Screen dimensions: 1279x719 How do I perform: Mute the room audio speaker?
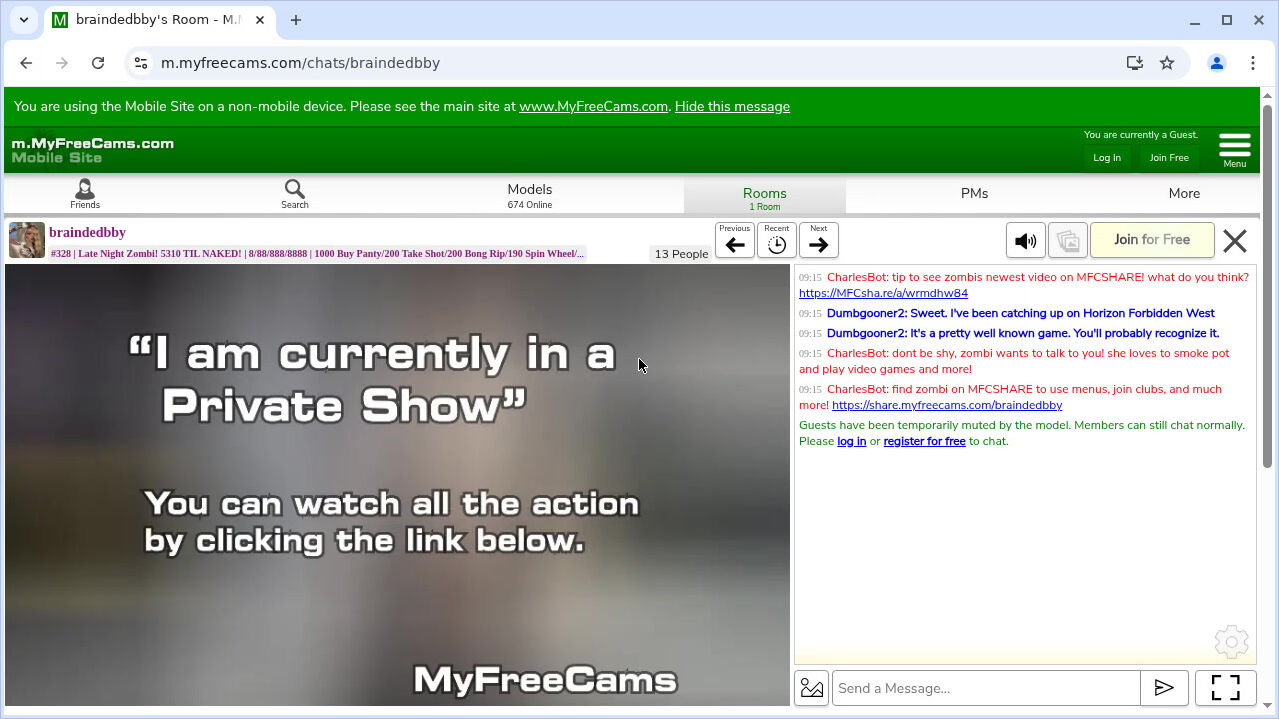[1025, 241]
